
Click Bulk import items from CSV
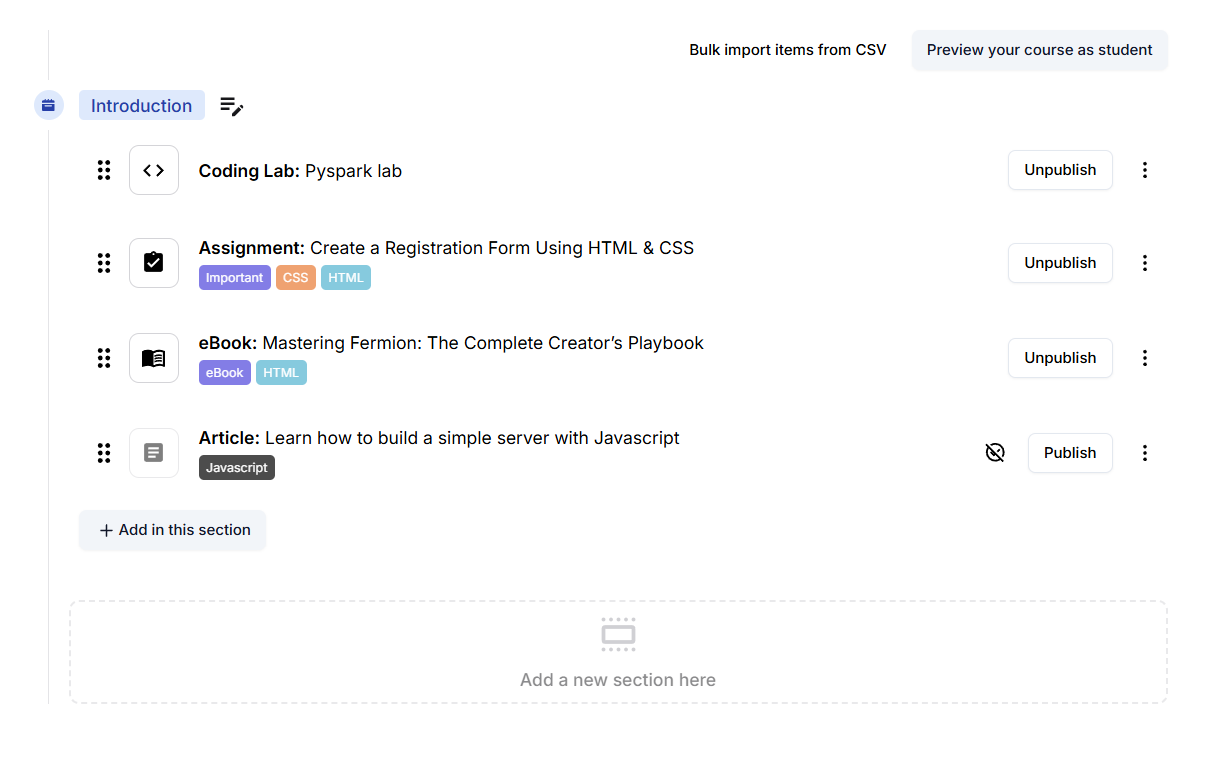coord(787,50)
